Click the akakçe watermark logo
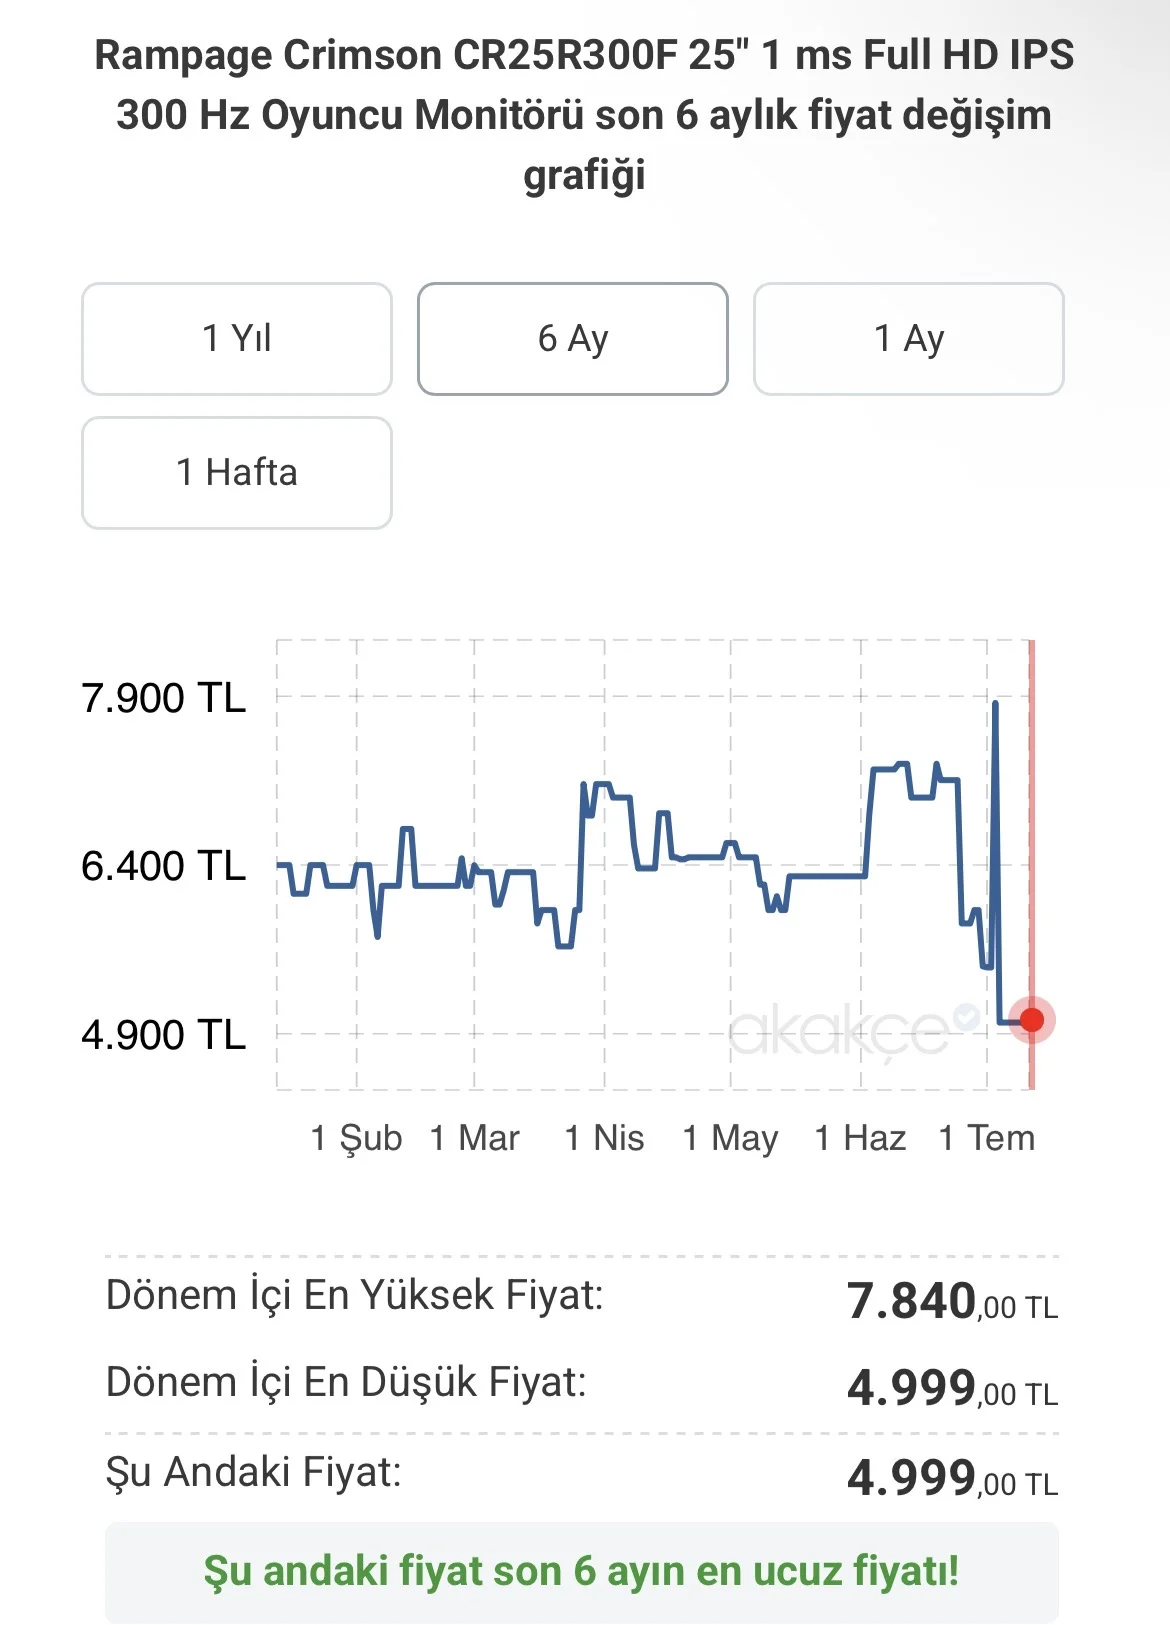 (x=840, y=1032)
